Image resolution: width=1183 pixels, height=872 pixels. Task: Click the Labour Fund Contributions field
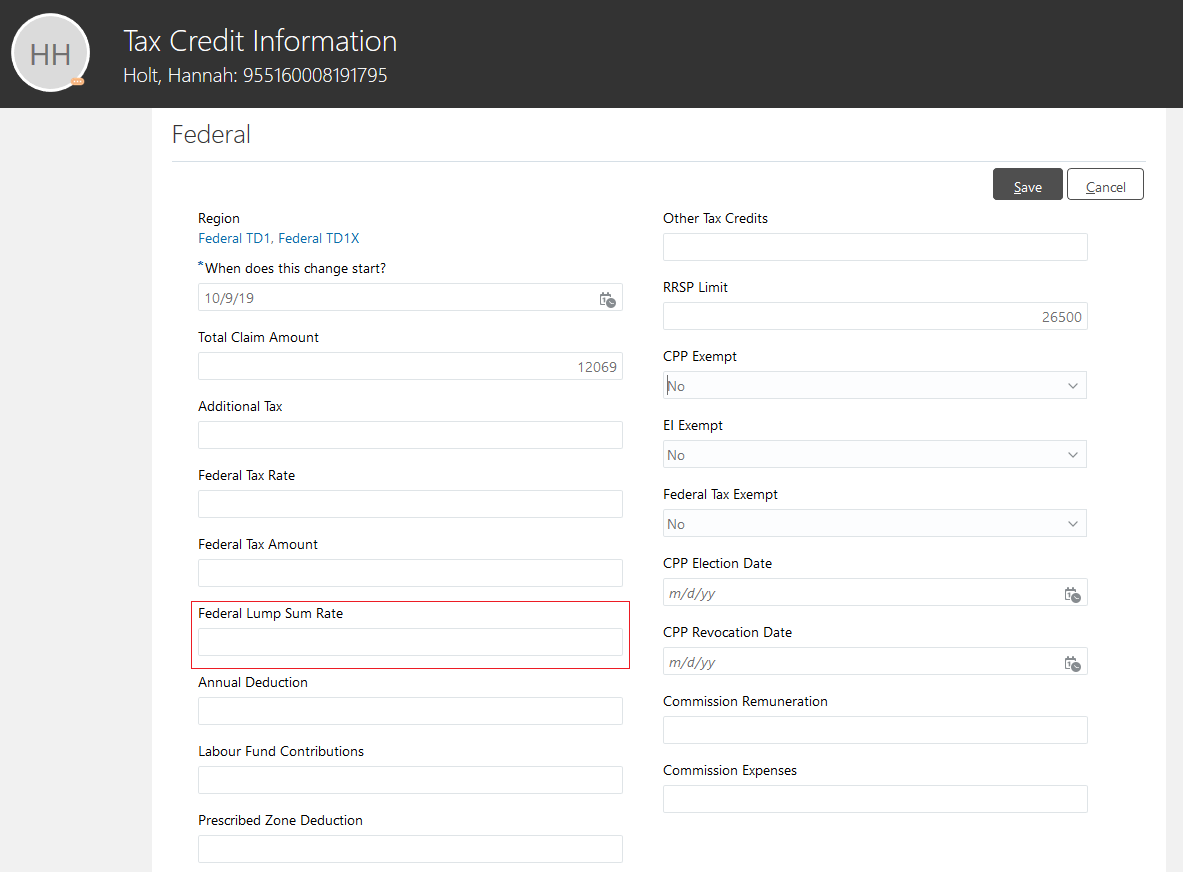pos(410,781)
